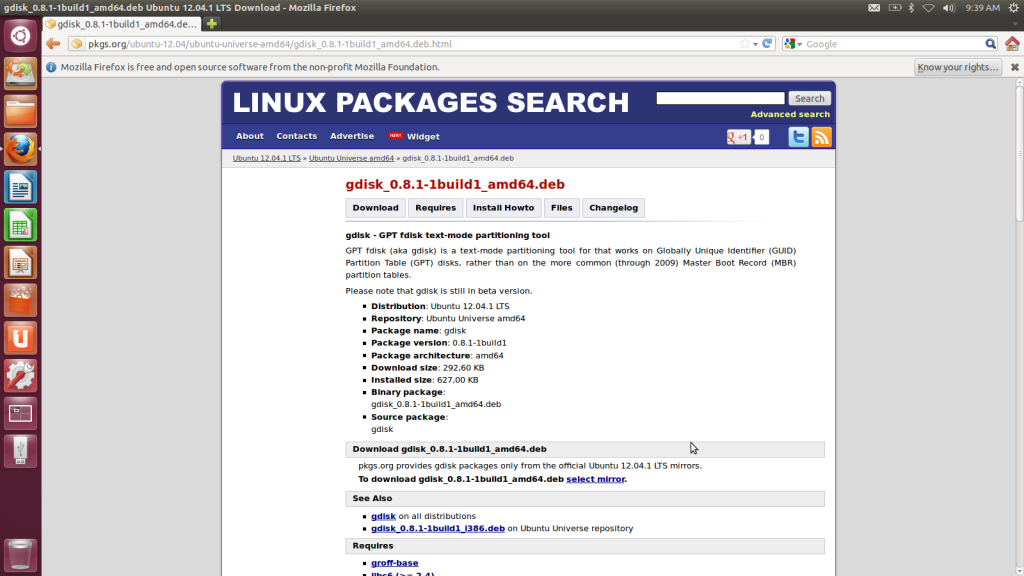Click Ubuntu Universe amd64 breadcrumb
This screenshot has height=576, width=1024.
[x=351, y=158]
